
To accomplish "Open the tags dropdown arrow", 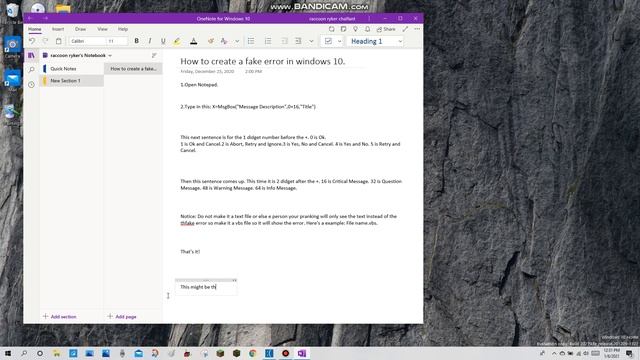I will point(339,41).
